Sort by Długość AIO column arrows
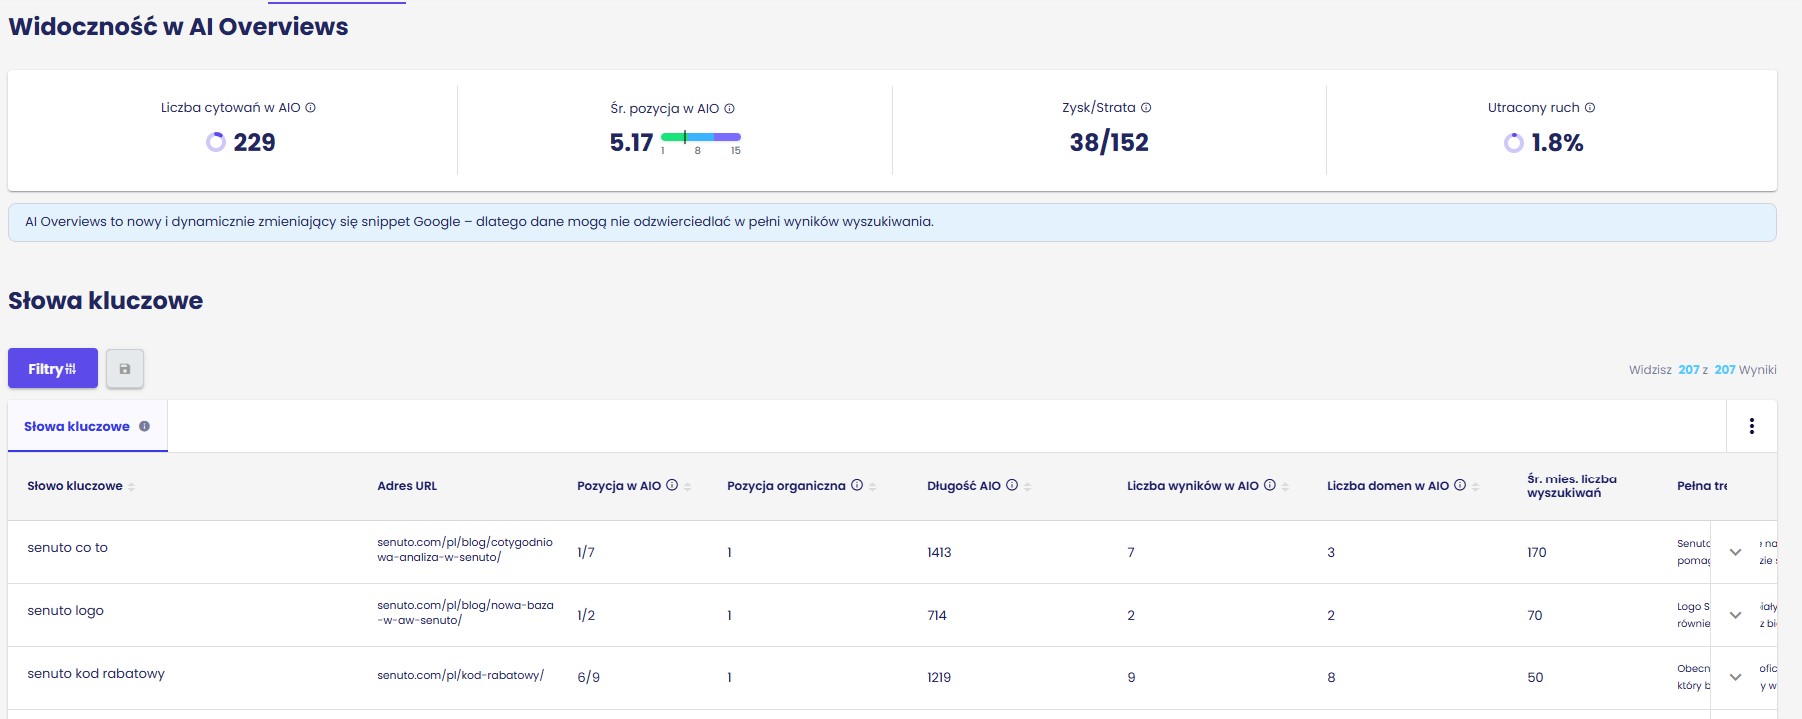The image size is (1802, 719). click(x=1027, y=487)
